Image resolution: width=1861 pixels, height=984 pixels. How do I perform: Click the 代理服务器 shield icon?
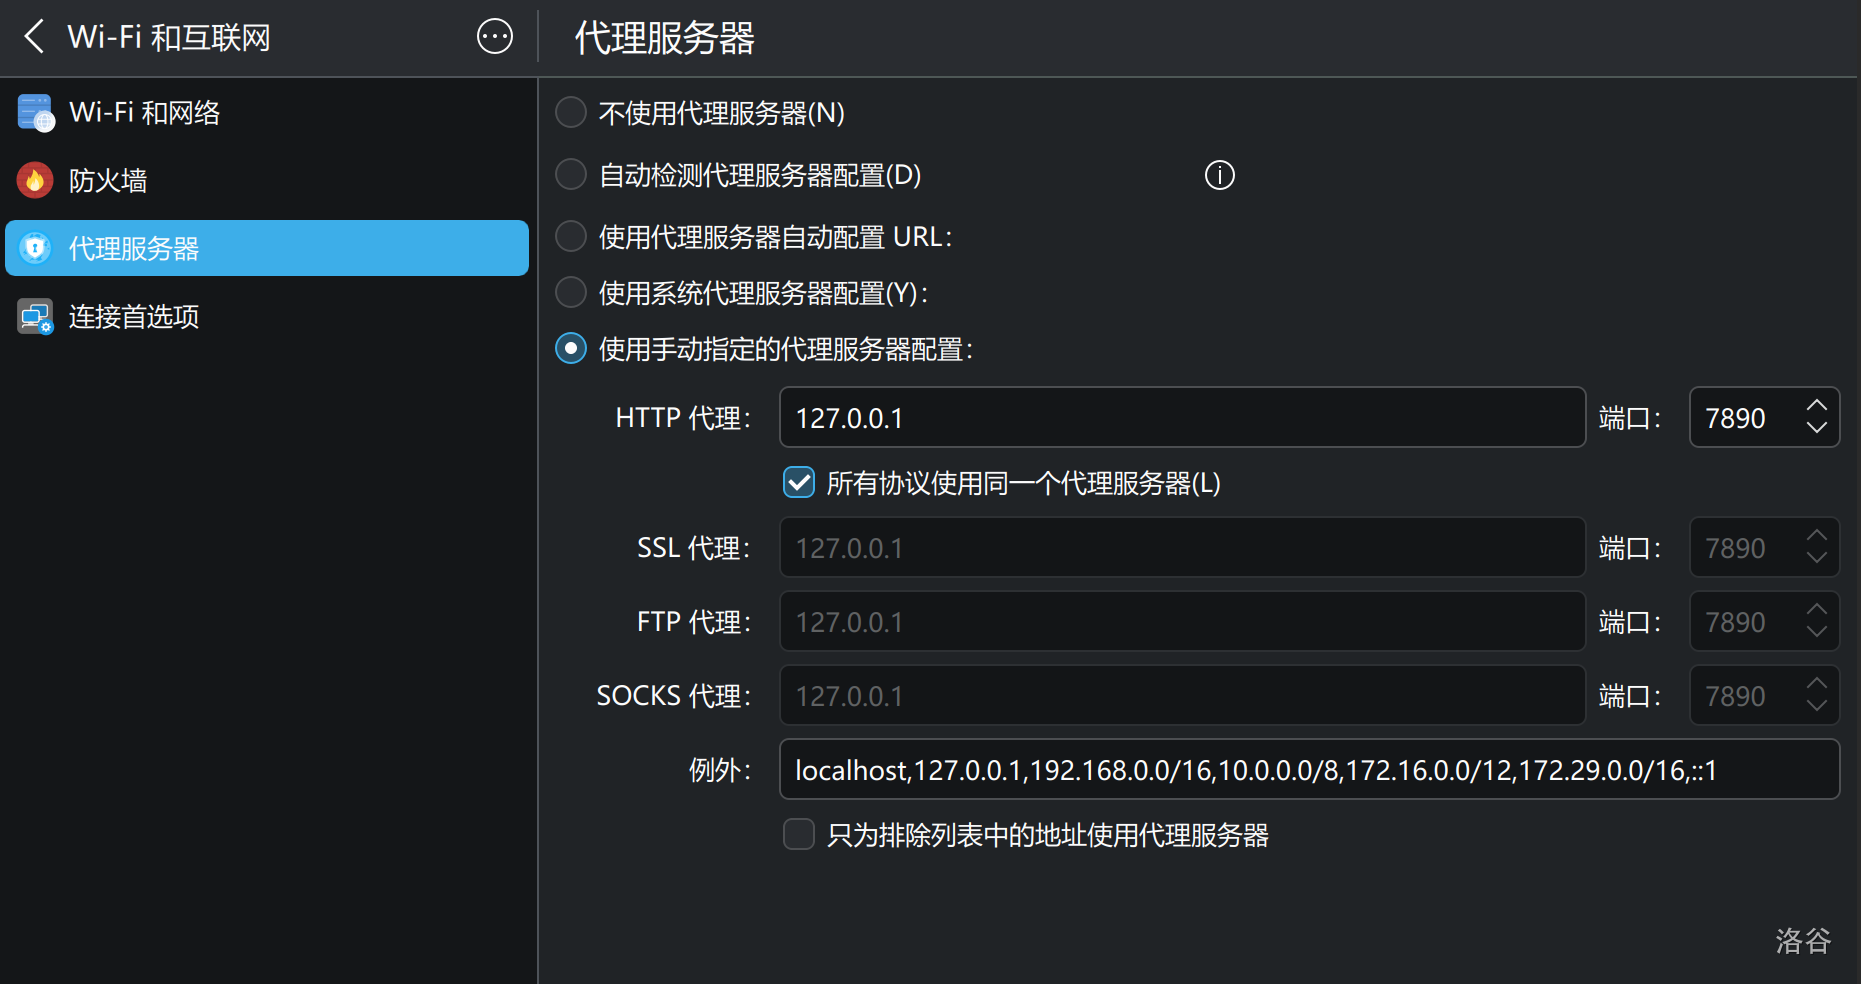tap(35, 248)
